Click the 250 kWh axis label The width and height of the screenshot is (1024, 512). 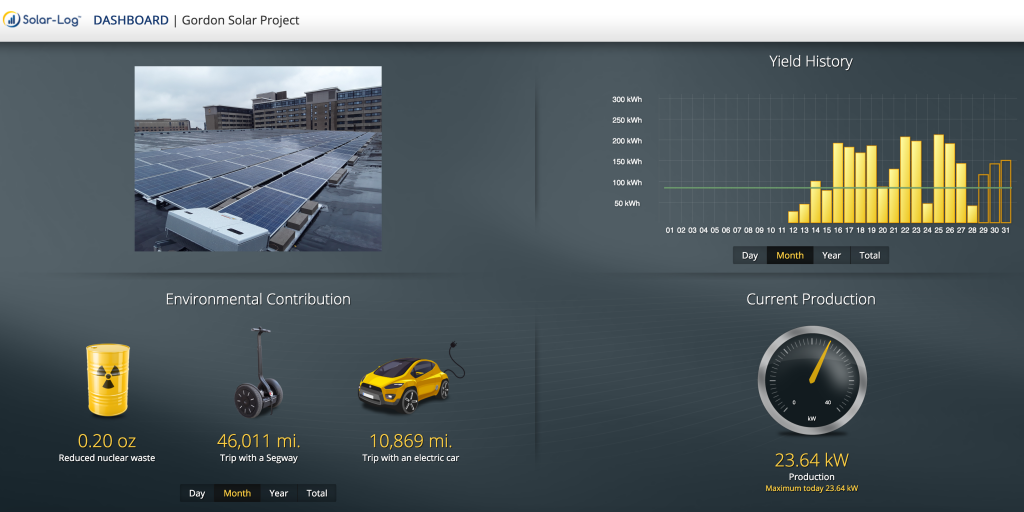coord(627,120)
